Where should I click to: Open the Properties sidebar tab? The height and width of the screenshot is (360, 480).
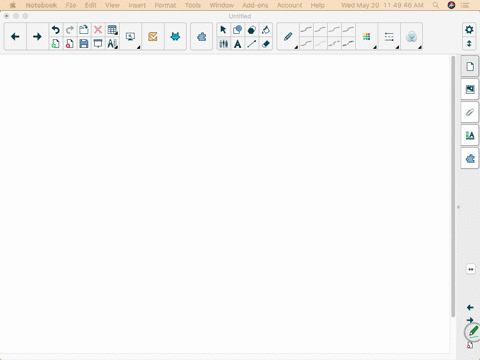[x=470, y=135]
